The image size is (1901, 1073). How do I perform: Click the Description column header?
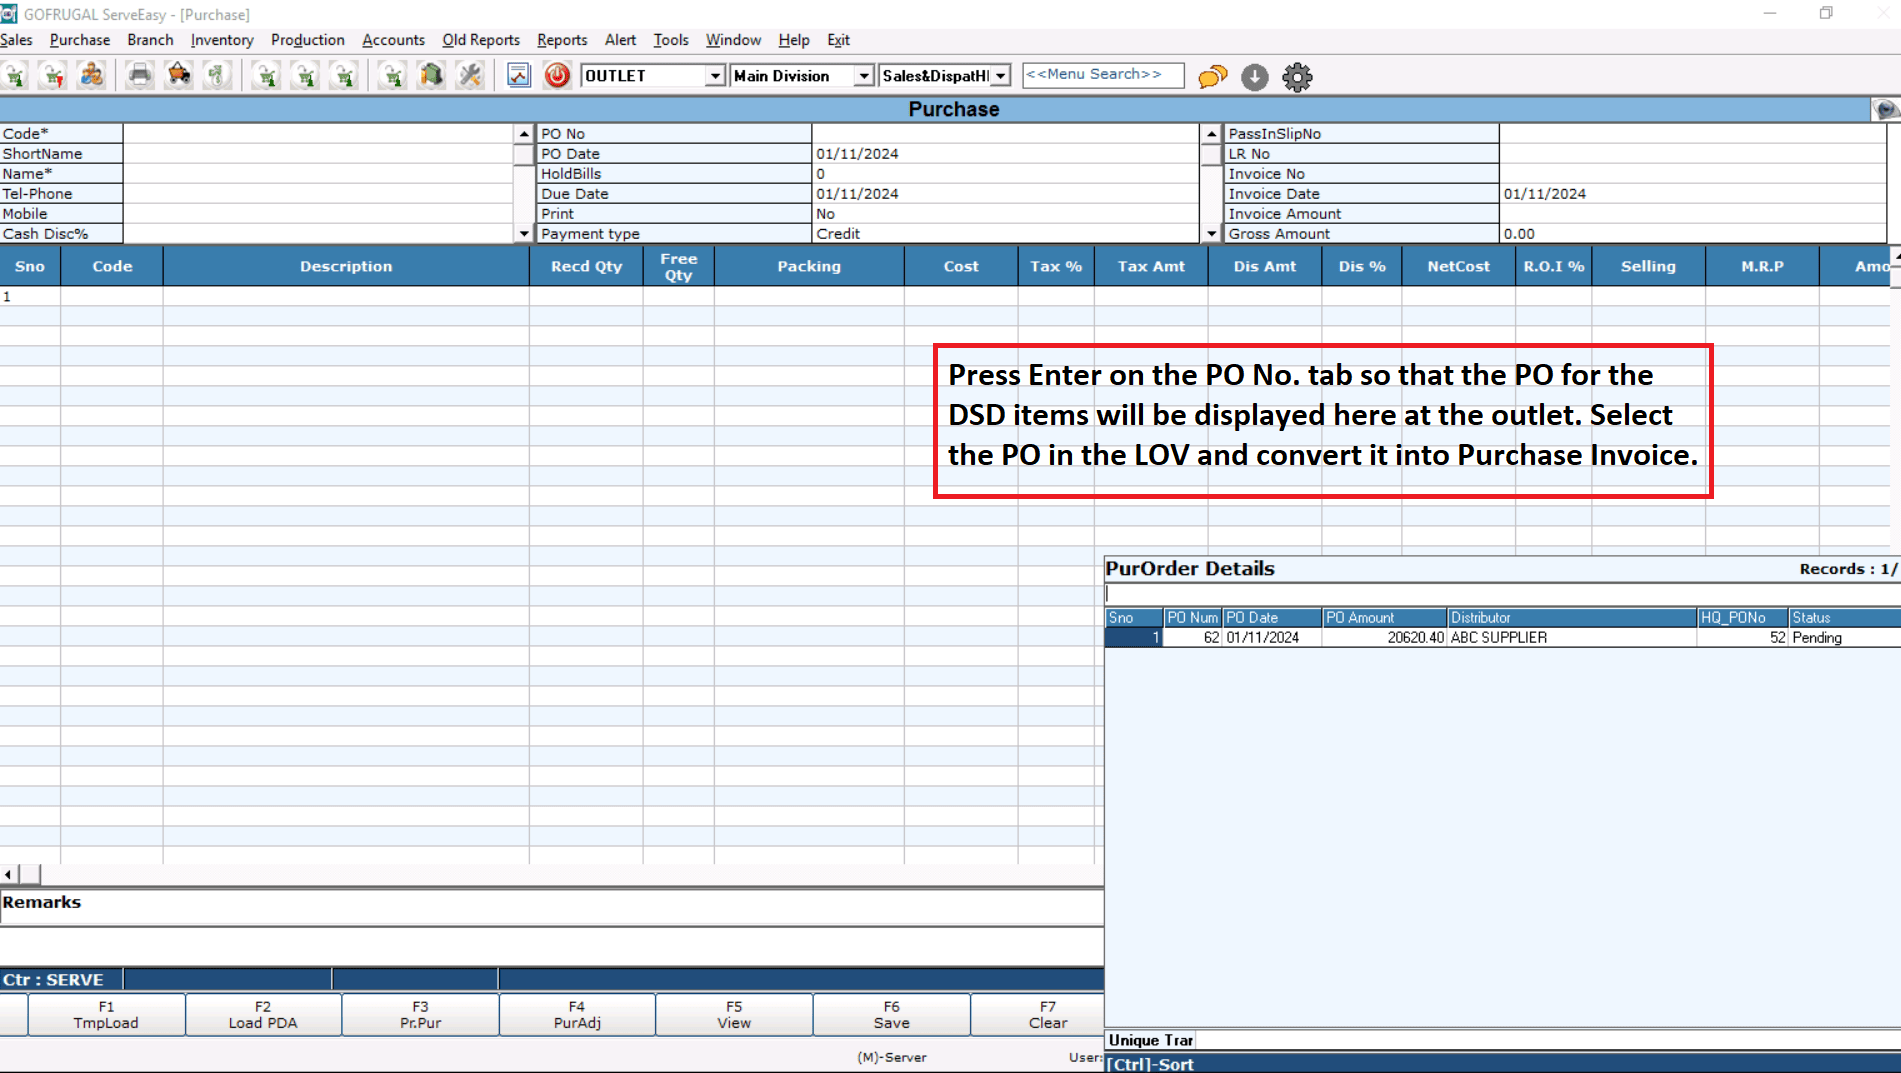pyautogui.click(x=346, y=266)
